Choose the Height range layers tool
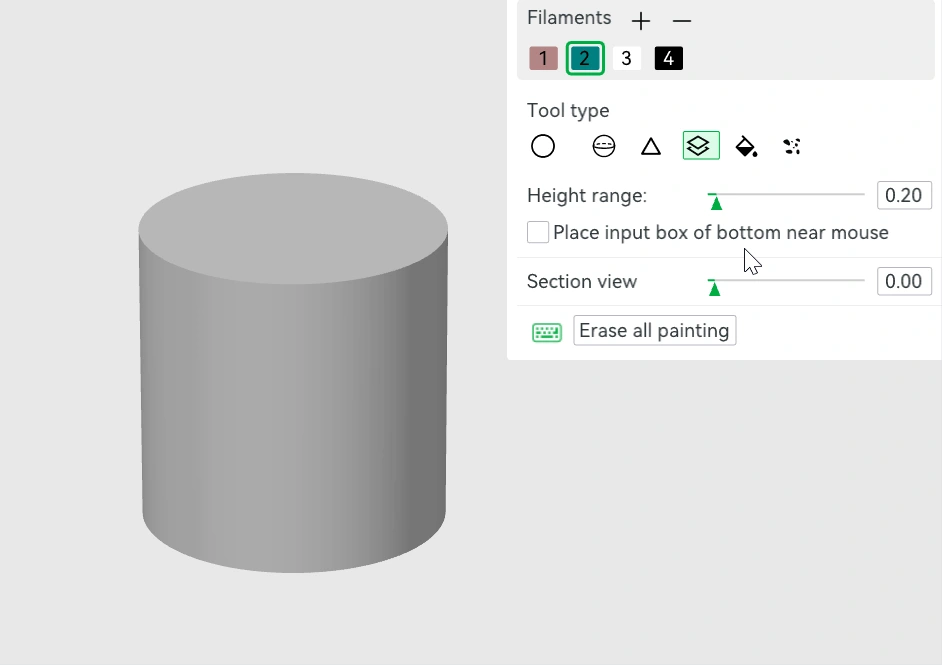The image size is (942, 665). coord(701,145)
